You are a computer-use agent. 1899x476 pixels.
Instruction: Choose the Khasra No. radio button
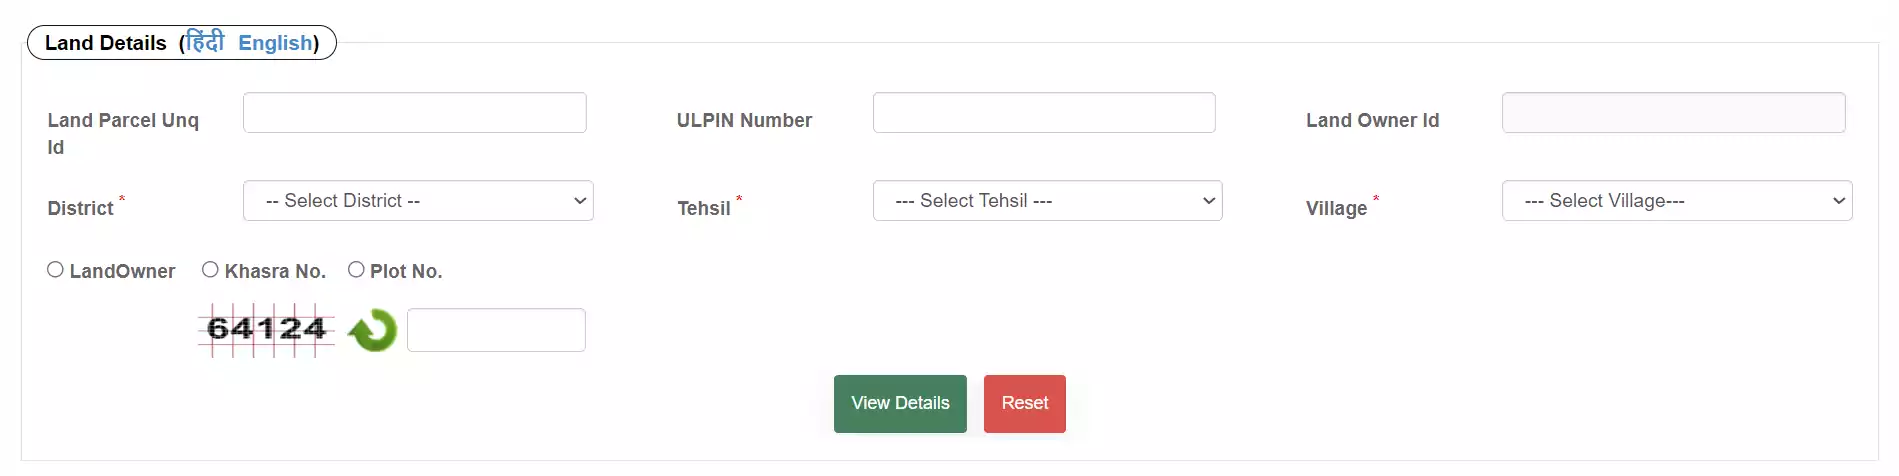click(x=210, y=270)
